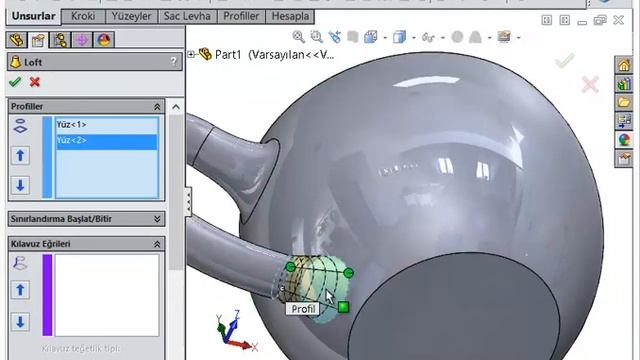
Task: Switch to Kroki tab
Action: [x=83, y=16]
